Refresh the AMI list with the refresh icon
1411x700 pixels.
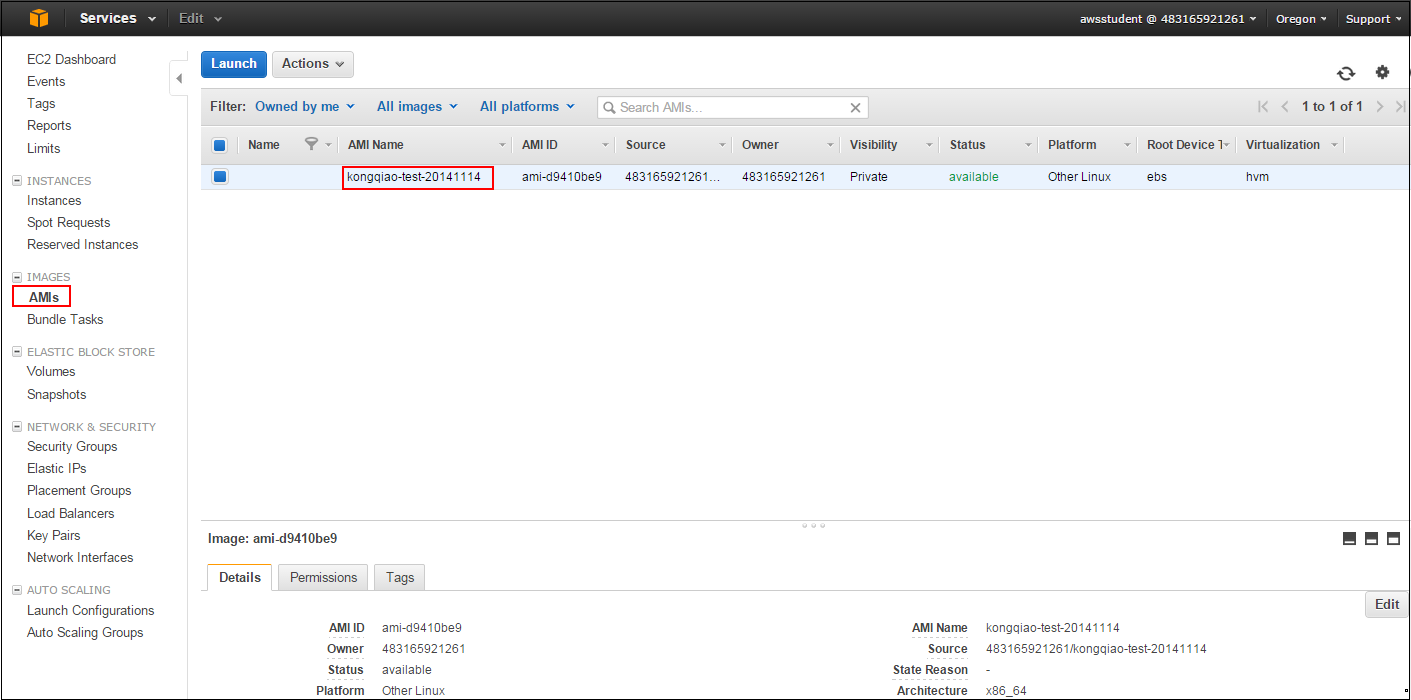[x=1346, y=73]
